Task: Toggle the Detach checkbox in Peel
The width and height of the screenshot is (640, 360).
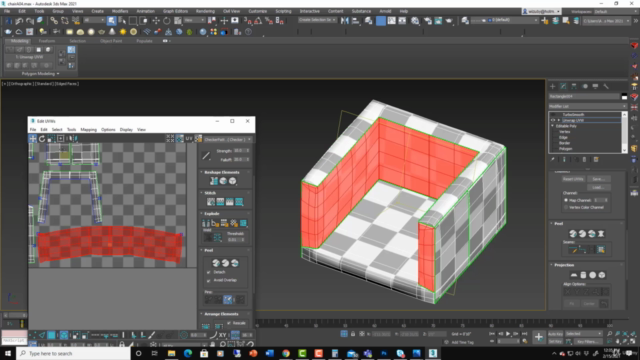Action: coord(209,272)
